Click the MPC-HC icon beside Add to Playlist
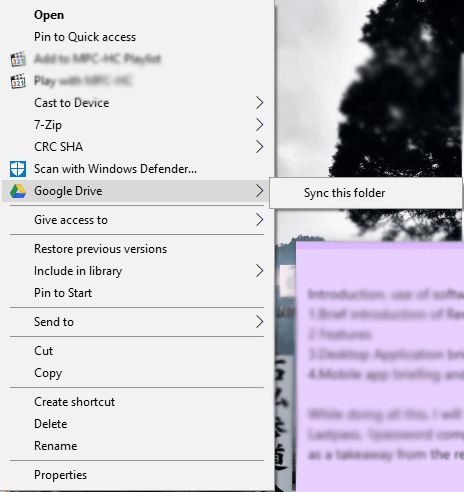The image size is (464, 492). [x=18, y=59]
